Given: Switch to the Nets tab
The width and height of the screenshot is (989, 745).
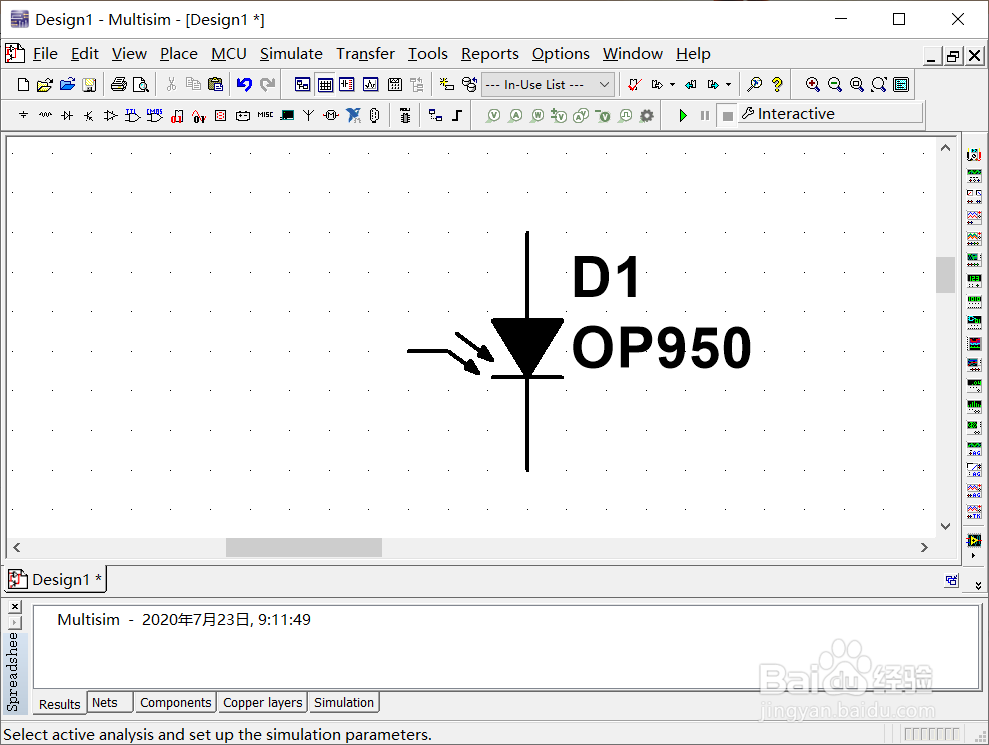Looking at the screenshot, I should [x=110, y=702].
